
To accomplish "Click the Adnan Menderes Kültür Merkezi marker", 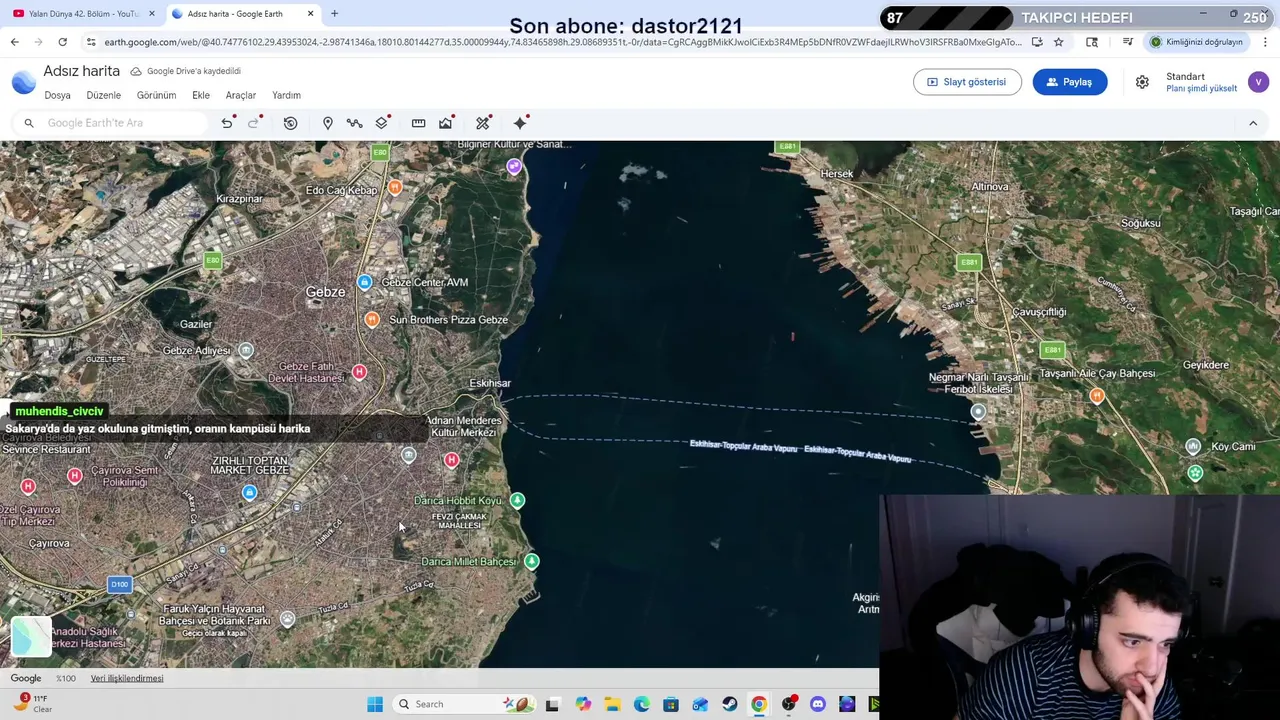I will pos(408,456).
